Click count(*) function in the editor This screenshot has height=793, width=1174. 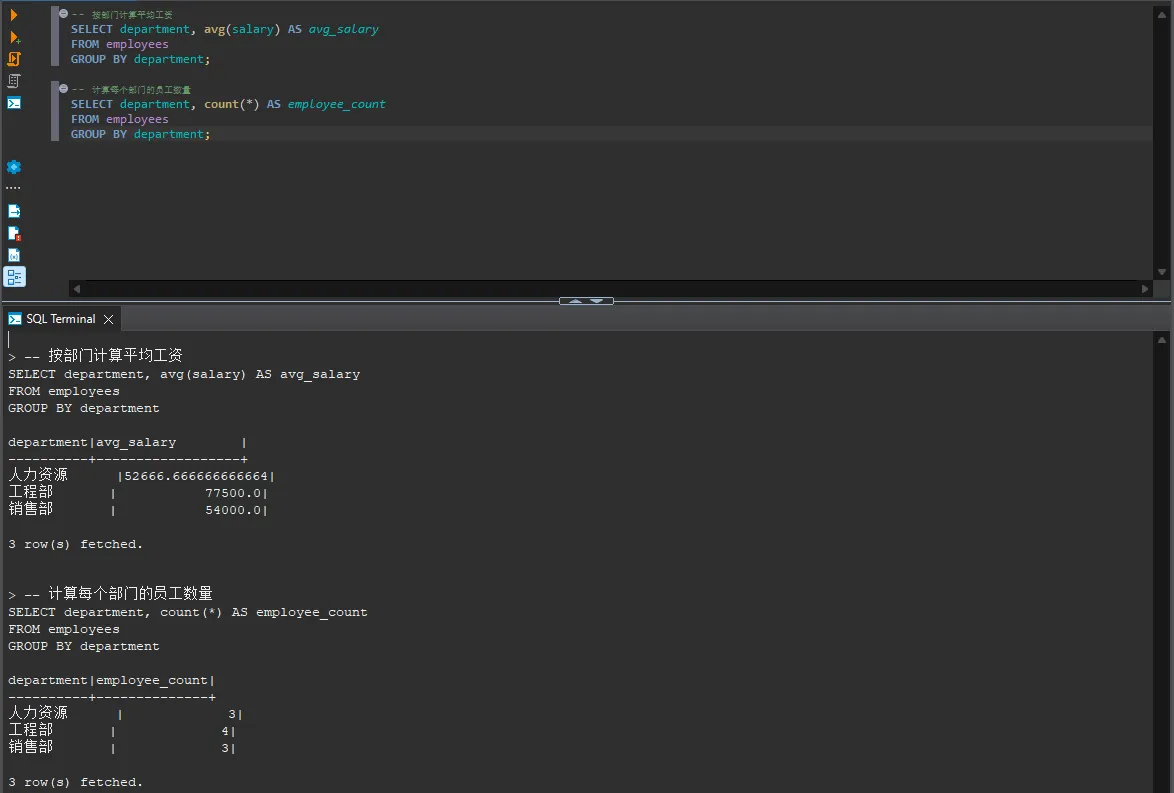[231, 104]
